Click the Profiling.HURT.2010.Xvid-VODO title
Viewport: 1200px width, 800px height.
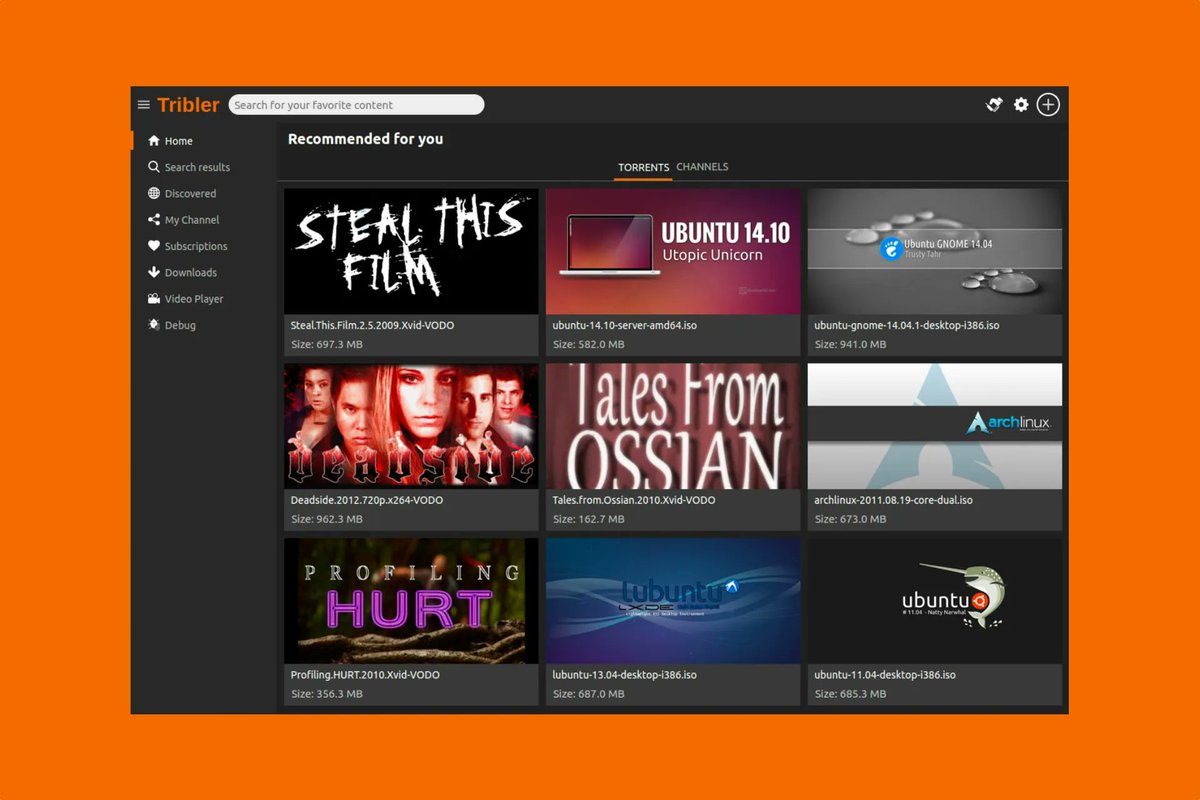(363, 675)
